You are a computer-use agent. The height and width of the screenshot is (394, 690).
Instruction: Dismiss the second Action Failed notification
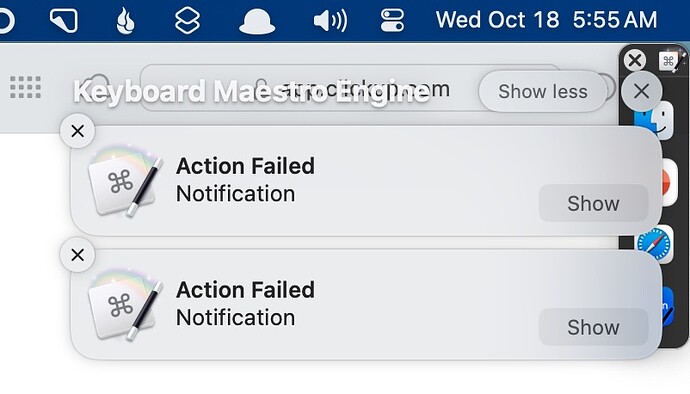(x=77, y=255)
